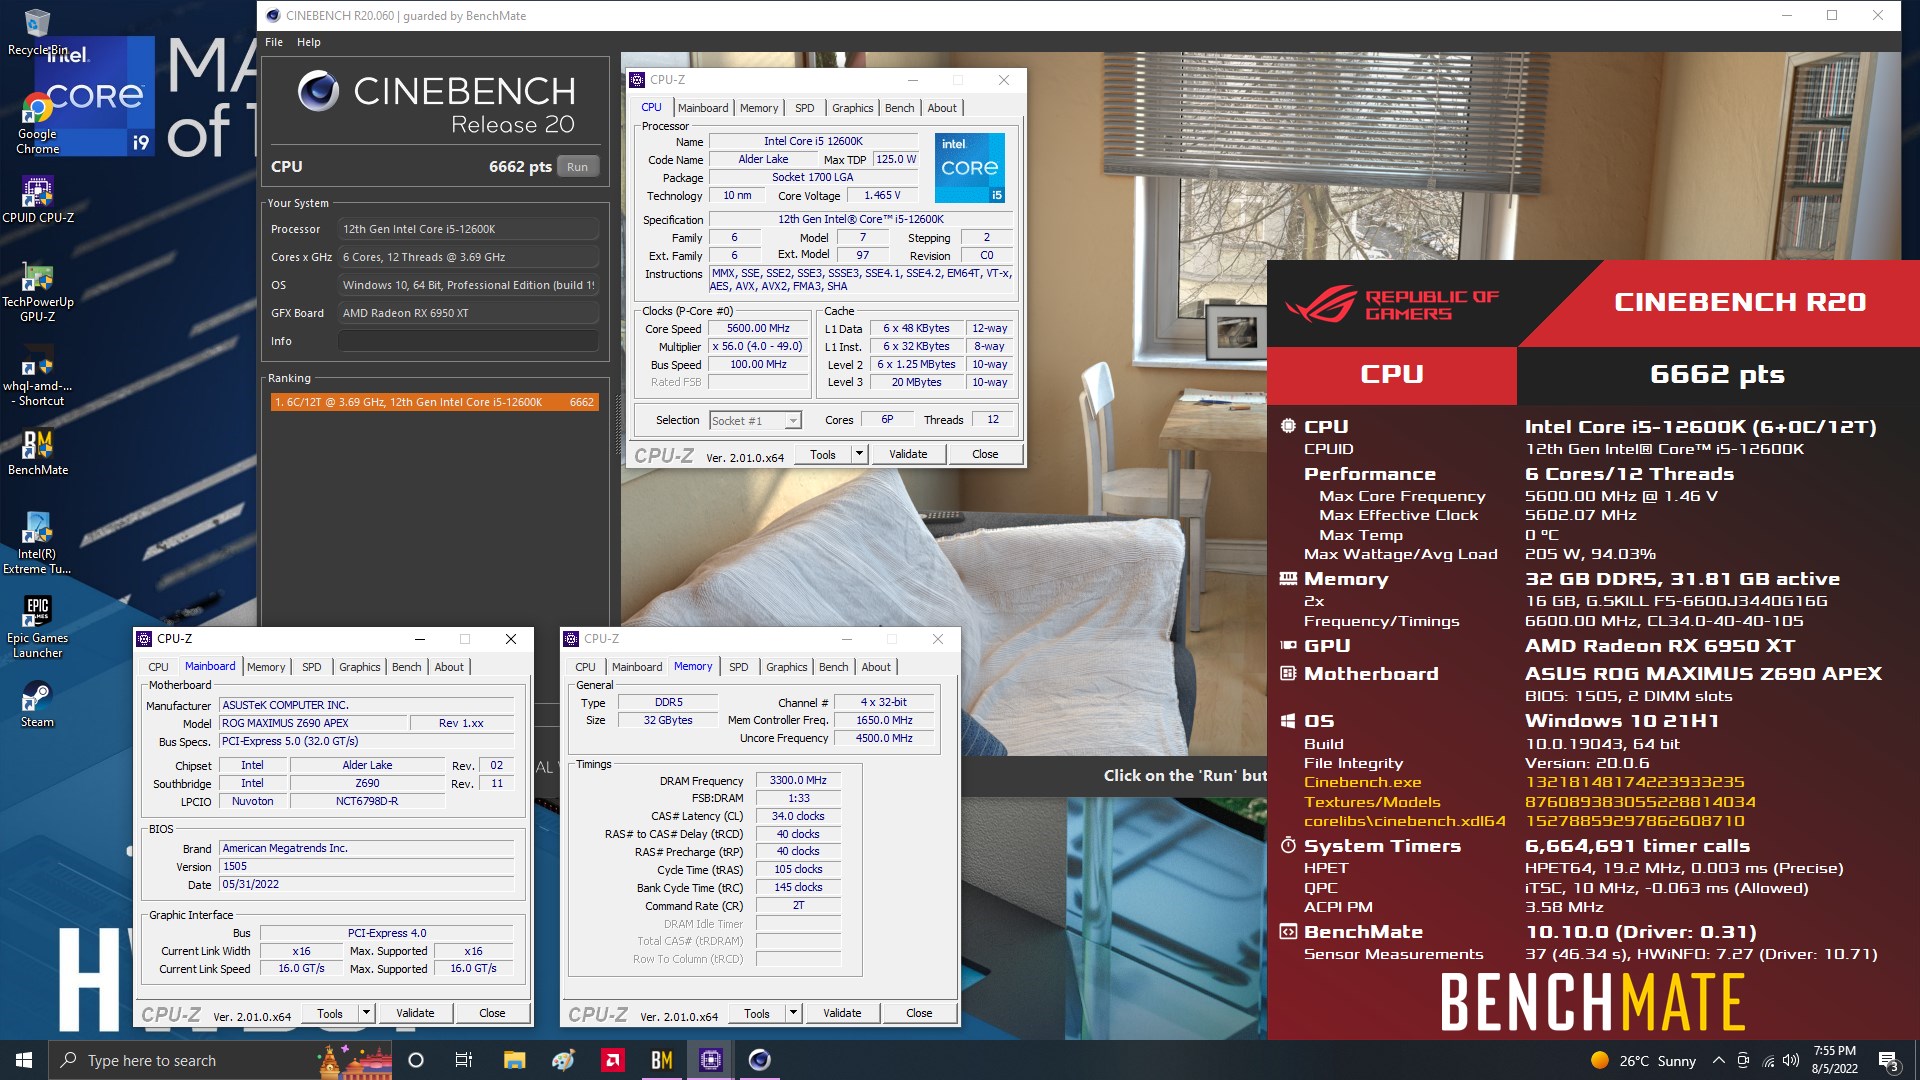The width and height of the screenshot is (1920, 1080).
Task: Click Validate in the Memory CPU-Z window
Action: click(842, 1013)
